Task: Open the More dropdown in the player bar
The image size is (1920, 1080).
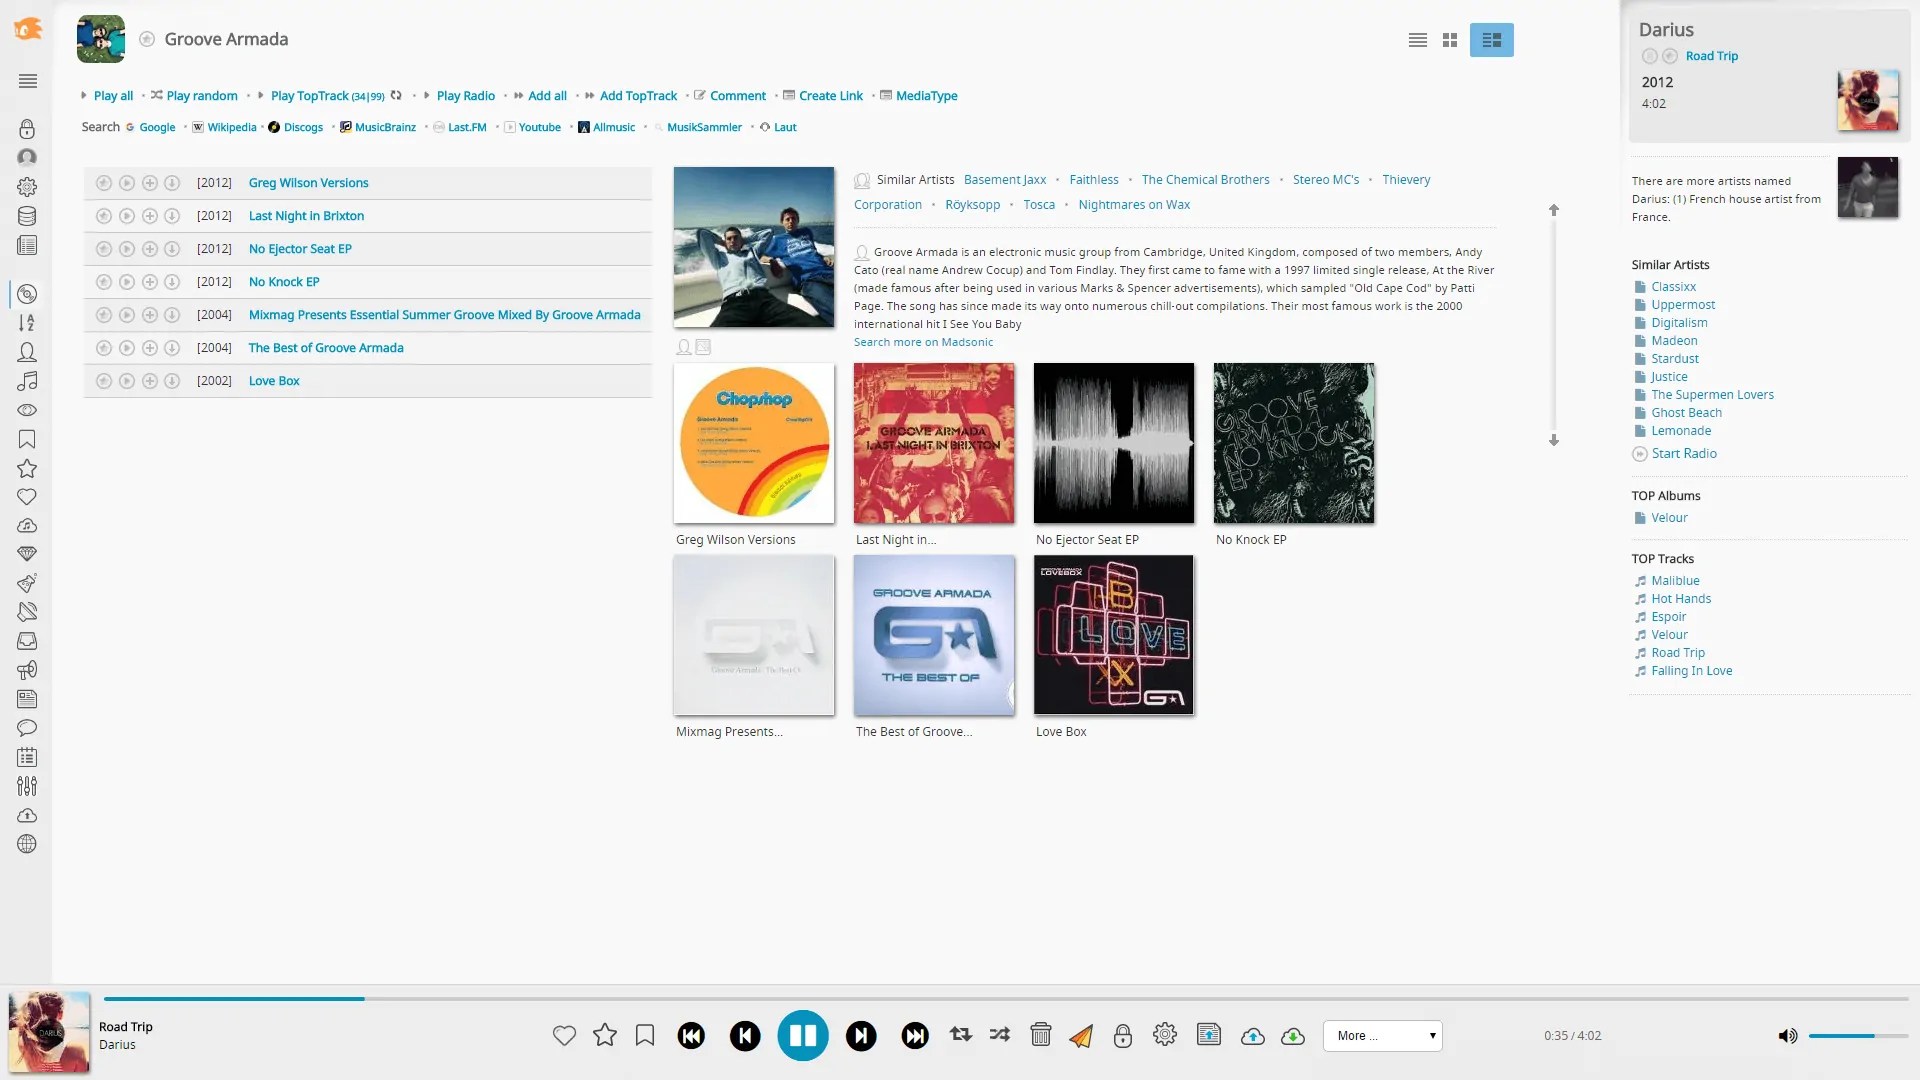Action: (1382, 1035)
